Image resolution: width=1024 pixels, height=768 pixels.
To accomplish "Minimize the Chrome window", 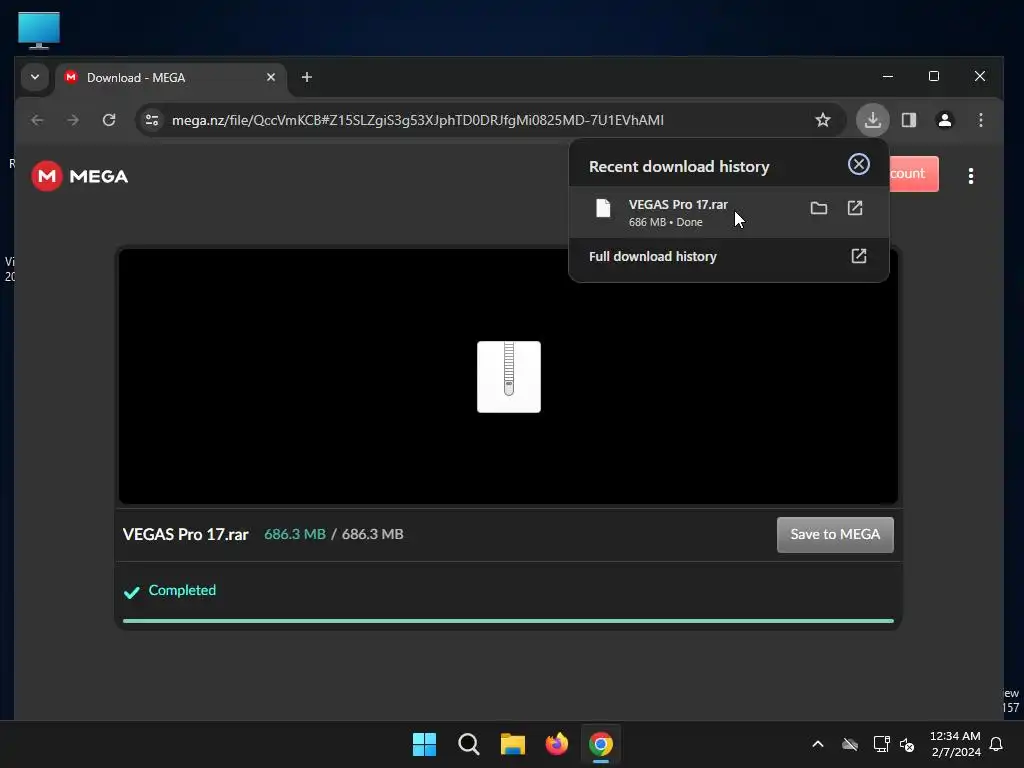I will pyautogui.click(x=888, y=76).
